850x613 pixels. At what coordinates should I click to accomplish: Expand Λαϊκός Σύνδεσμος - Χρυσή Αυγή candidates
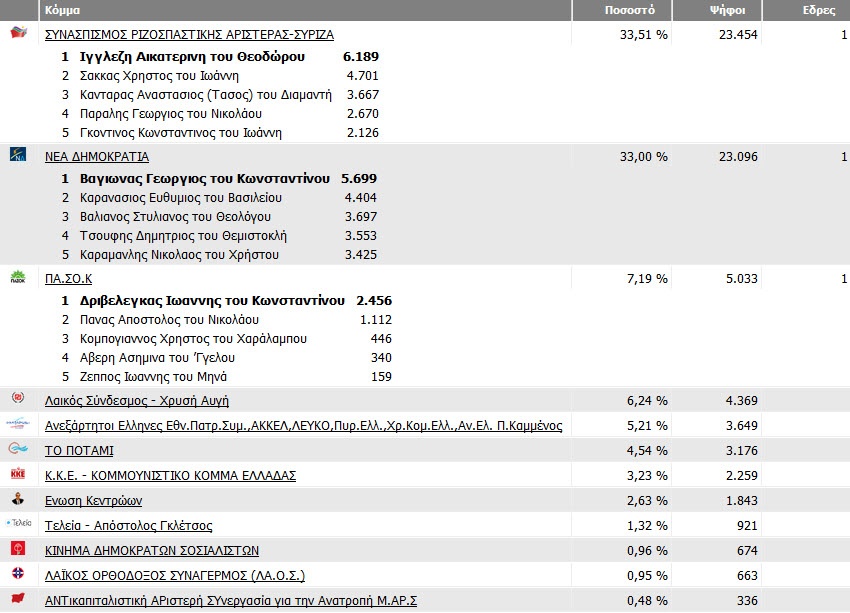[137, 401]
